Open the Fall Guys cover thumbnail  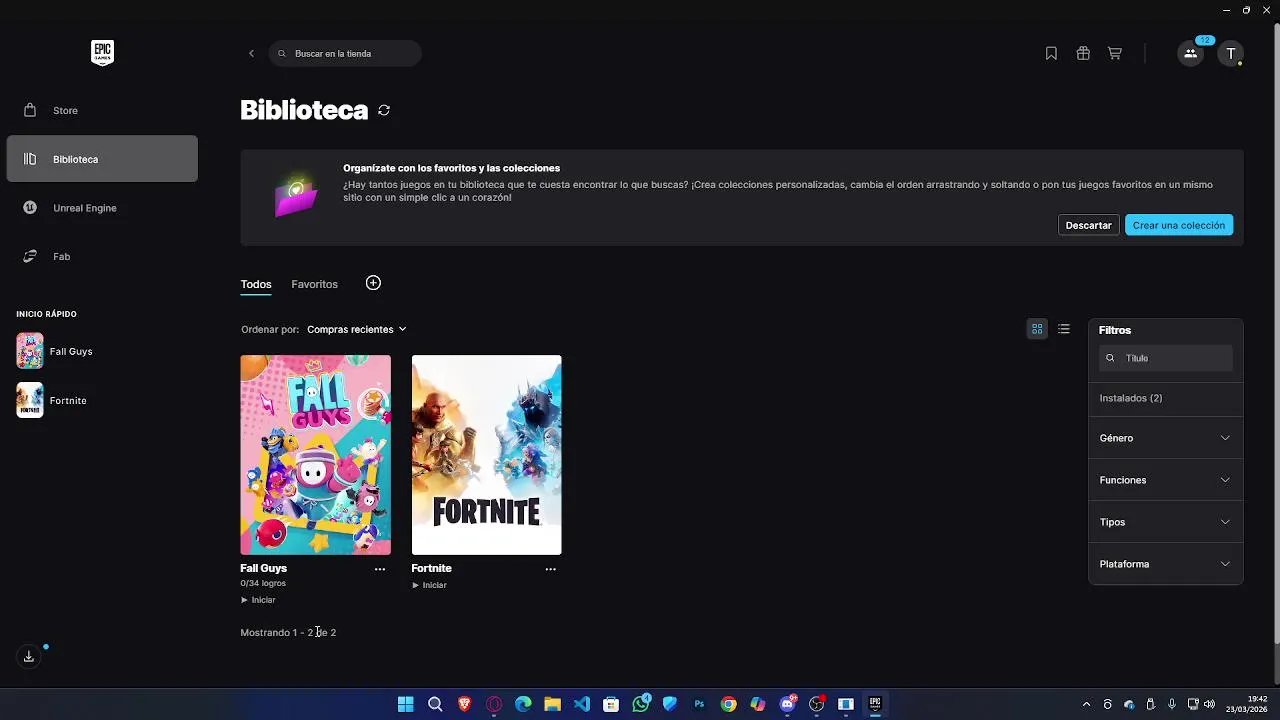point(315,455)
